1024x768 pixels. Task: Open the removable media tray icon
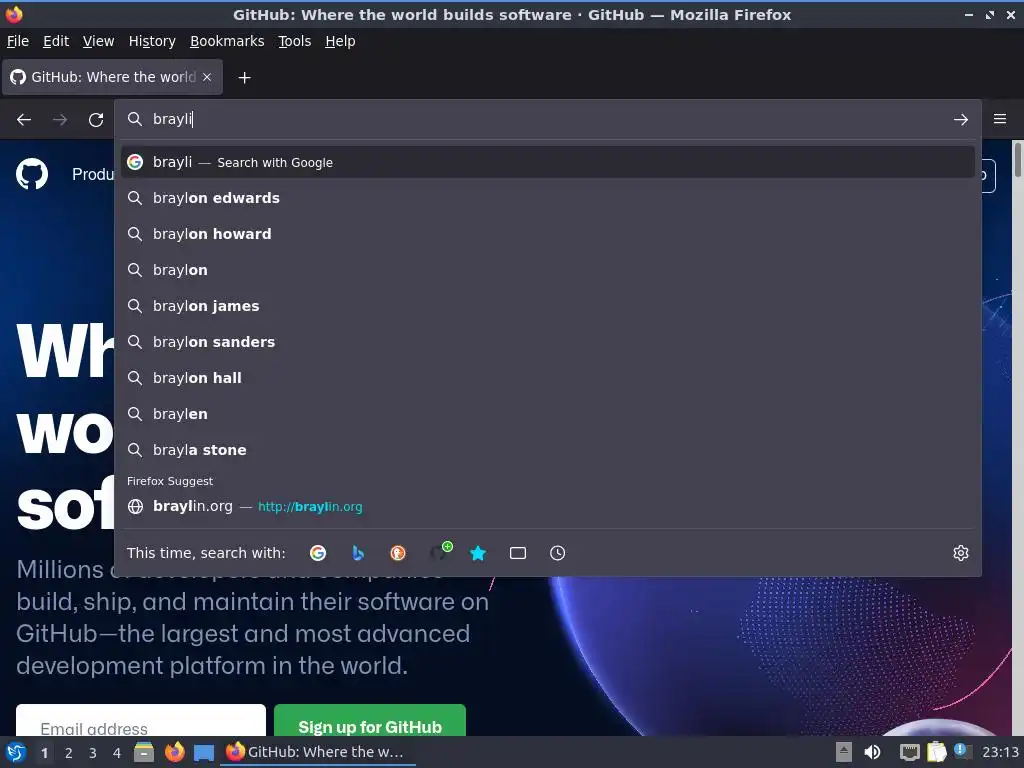(844, 752)
